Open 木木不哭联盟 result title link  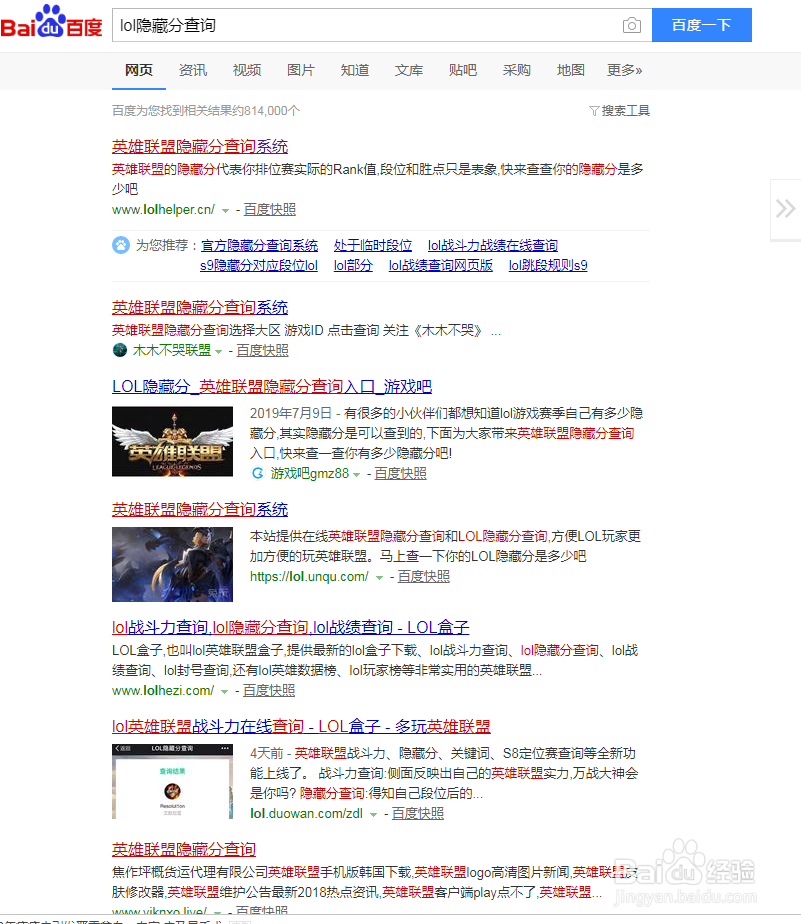point(200,307)
